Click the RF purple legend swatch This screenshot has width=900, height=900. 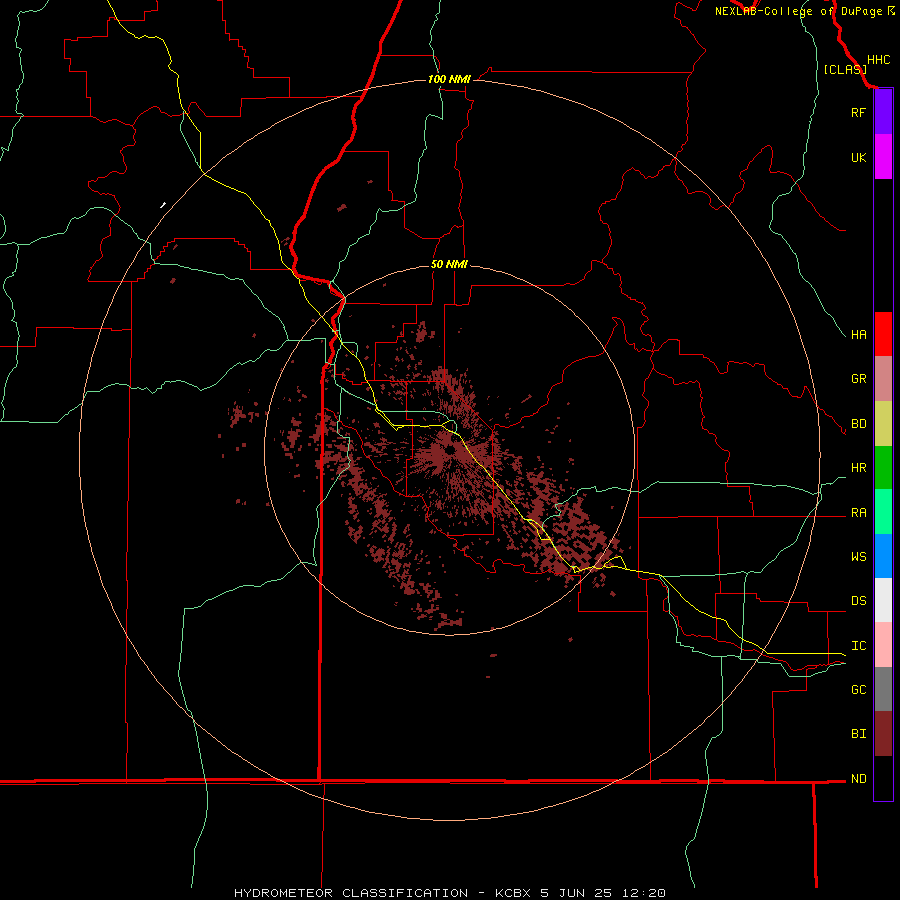point(883,112)
